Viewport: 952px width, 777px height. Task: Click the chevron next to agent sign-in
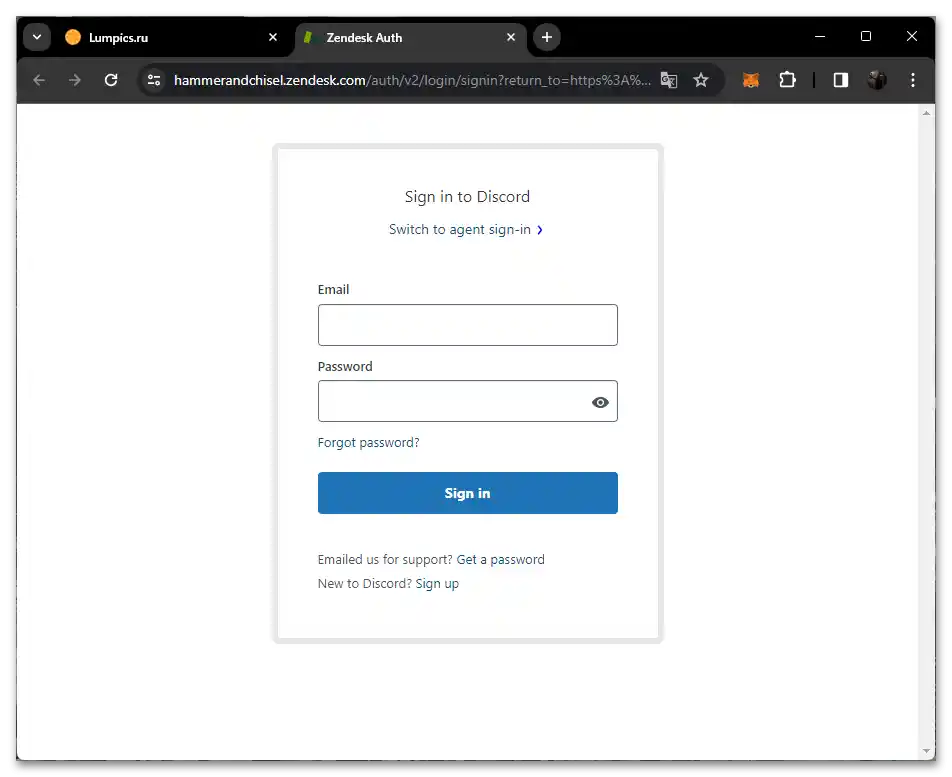click(539, 230)
